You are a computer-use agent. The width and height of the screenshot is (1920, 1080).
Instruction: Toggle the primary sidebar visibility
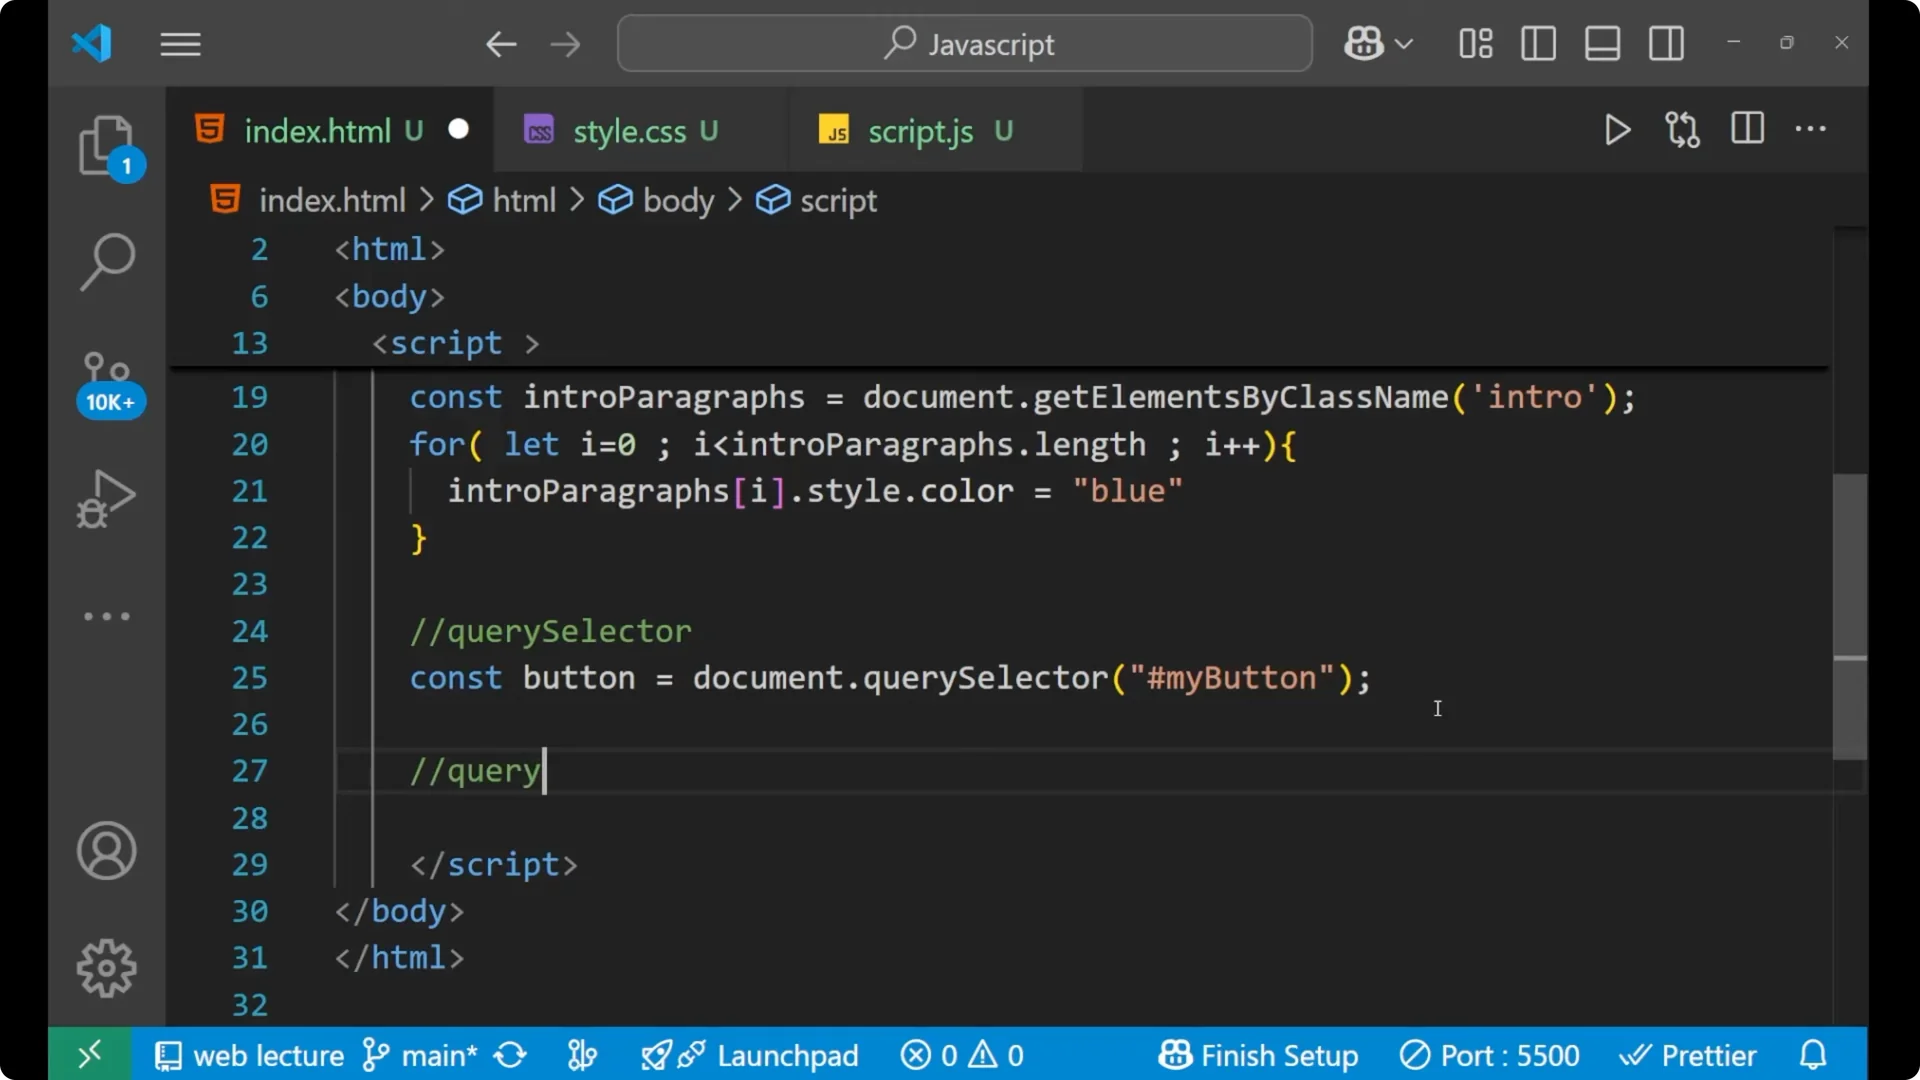click(1538, 43)
